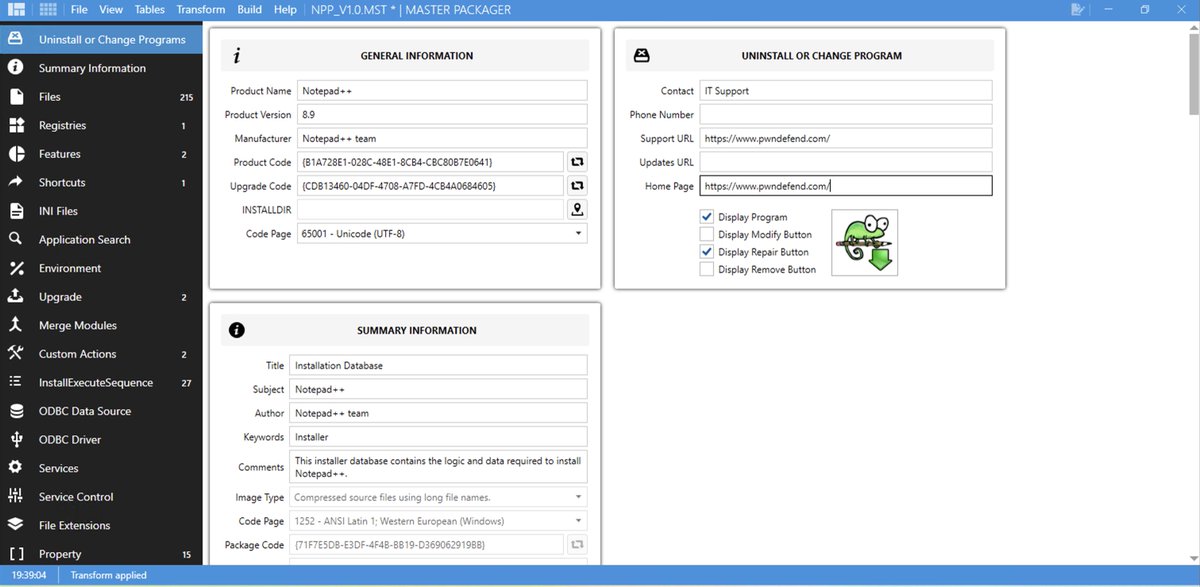This screenshot has height=587, width=1200.
Task: Regenerate the Package Code GUID
Action: [x=577, y=545]
